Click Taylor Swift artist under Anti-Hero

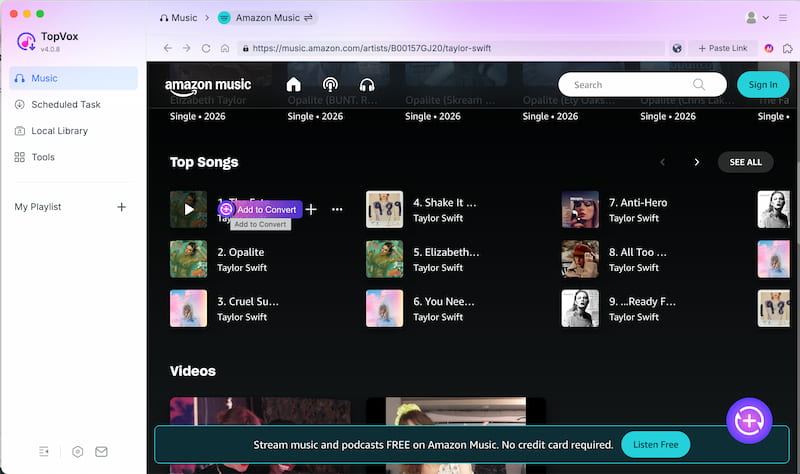[x=634, y=218]
